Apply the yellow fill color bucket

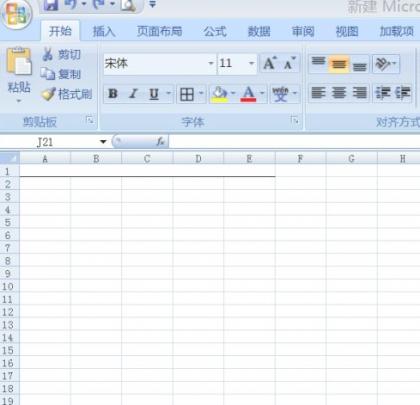[x=219, y=94]
